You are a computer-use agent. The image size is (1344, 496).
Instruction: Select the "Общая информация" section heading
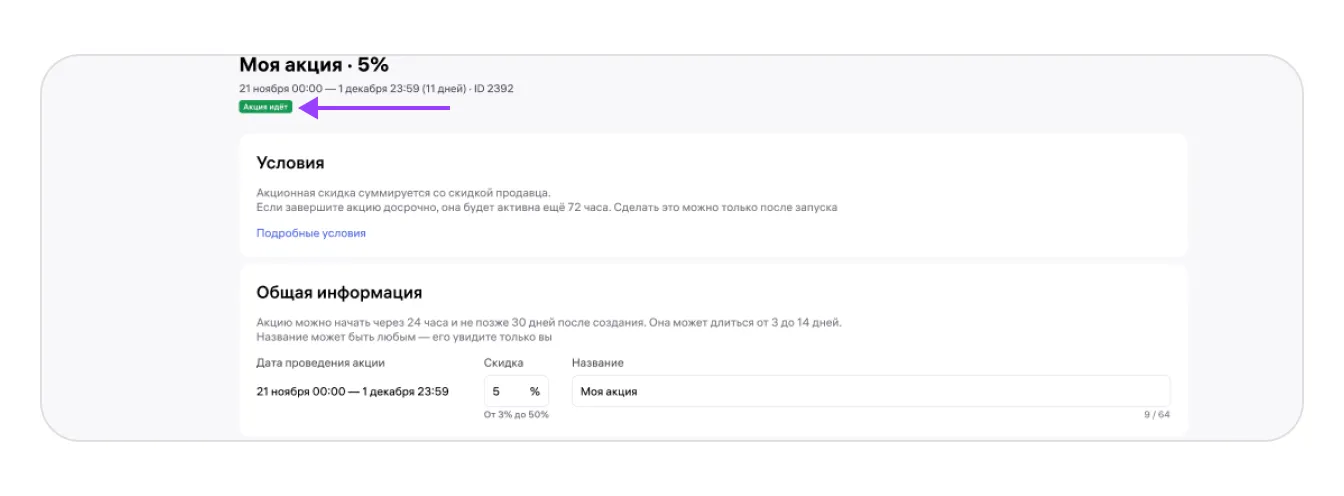[x=339, y=293]
